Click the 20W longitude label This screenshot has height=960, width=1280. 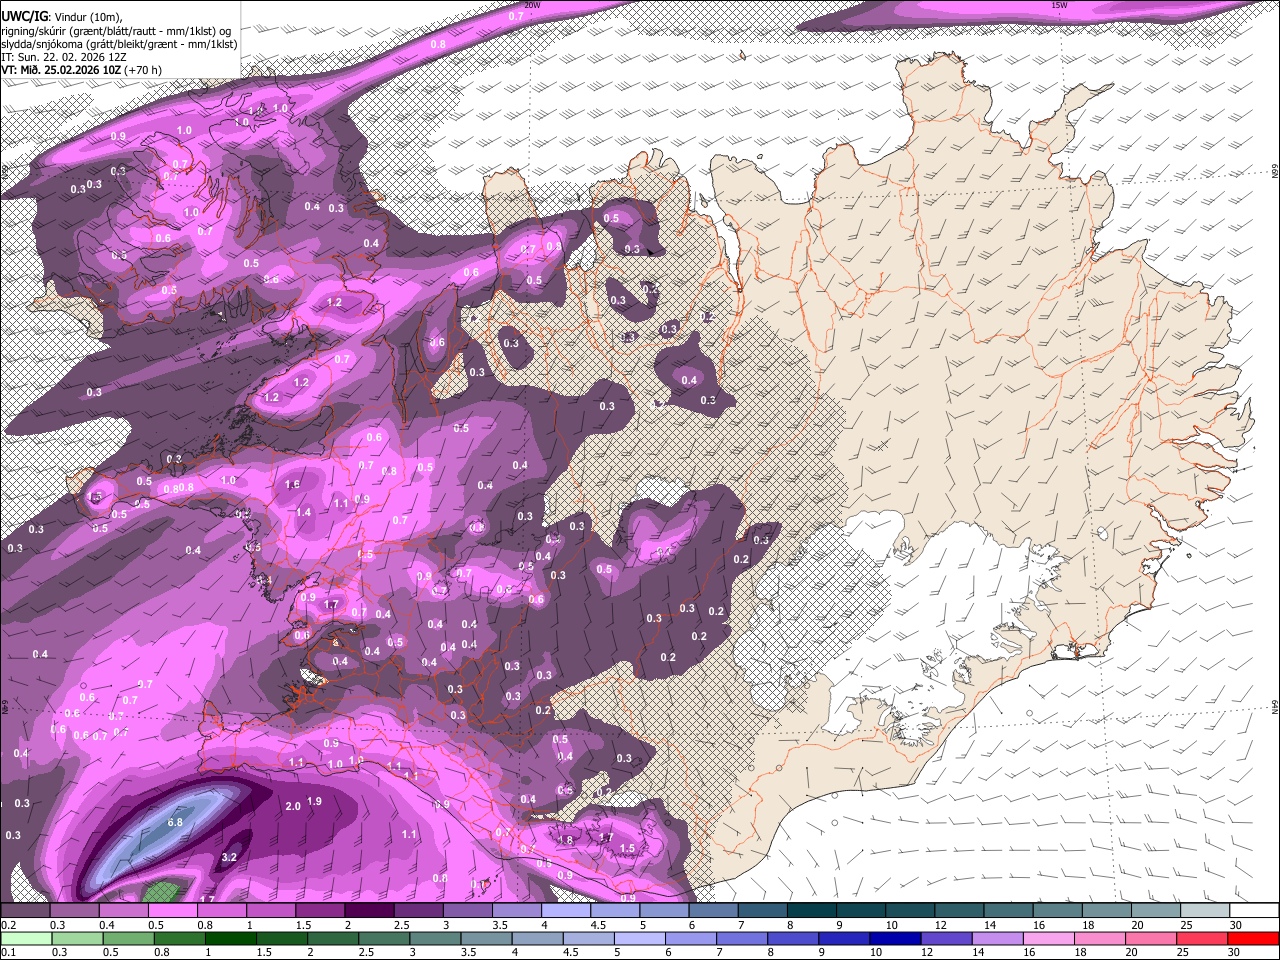click(x=532, y=5)
